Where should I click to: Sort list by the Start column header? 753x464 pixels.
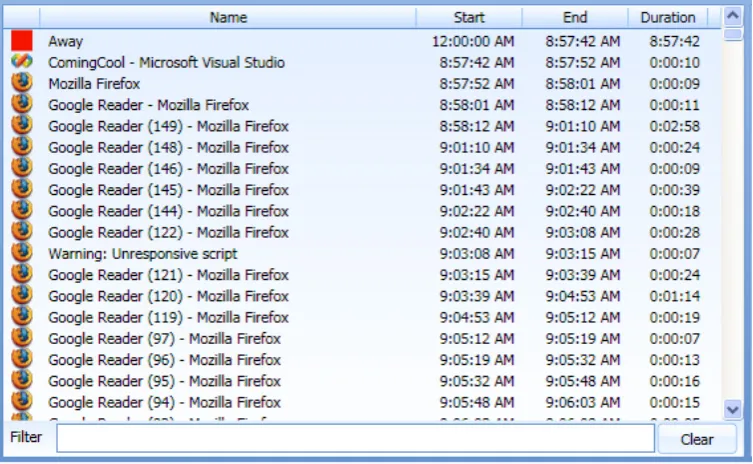(x=469, y=18)
